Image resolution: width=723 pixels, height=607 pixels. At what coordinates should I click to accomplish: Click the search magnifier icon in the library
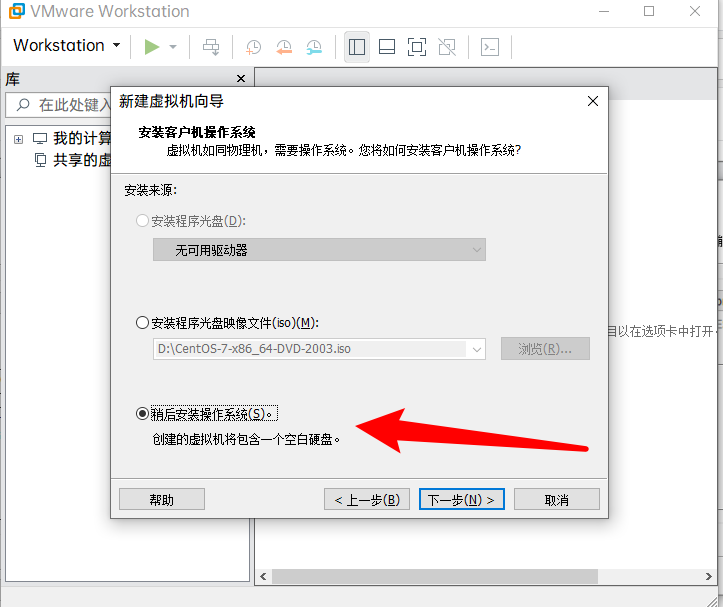23,105
